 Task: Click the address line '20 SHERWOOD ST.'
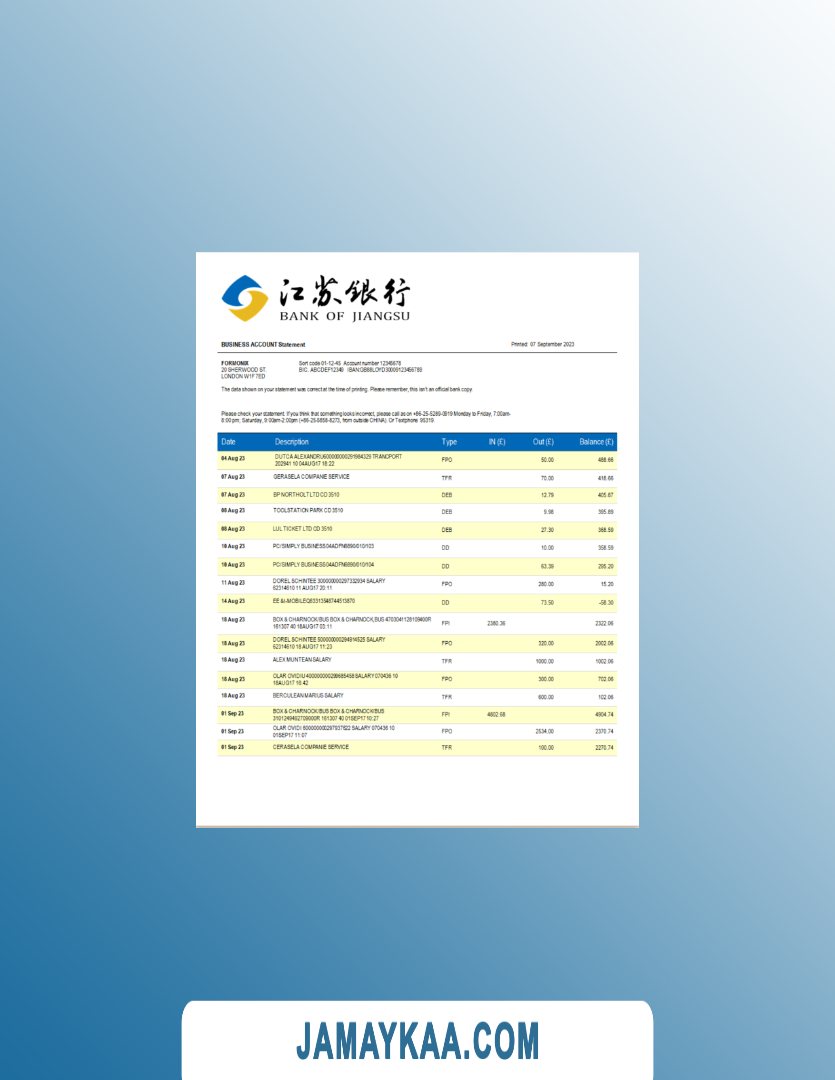pyautogui.click(x=243, y=370)
